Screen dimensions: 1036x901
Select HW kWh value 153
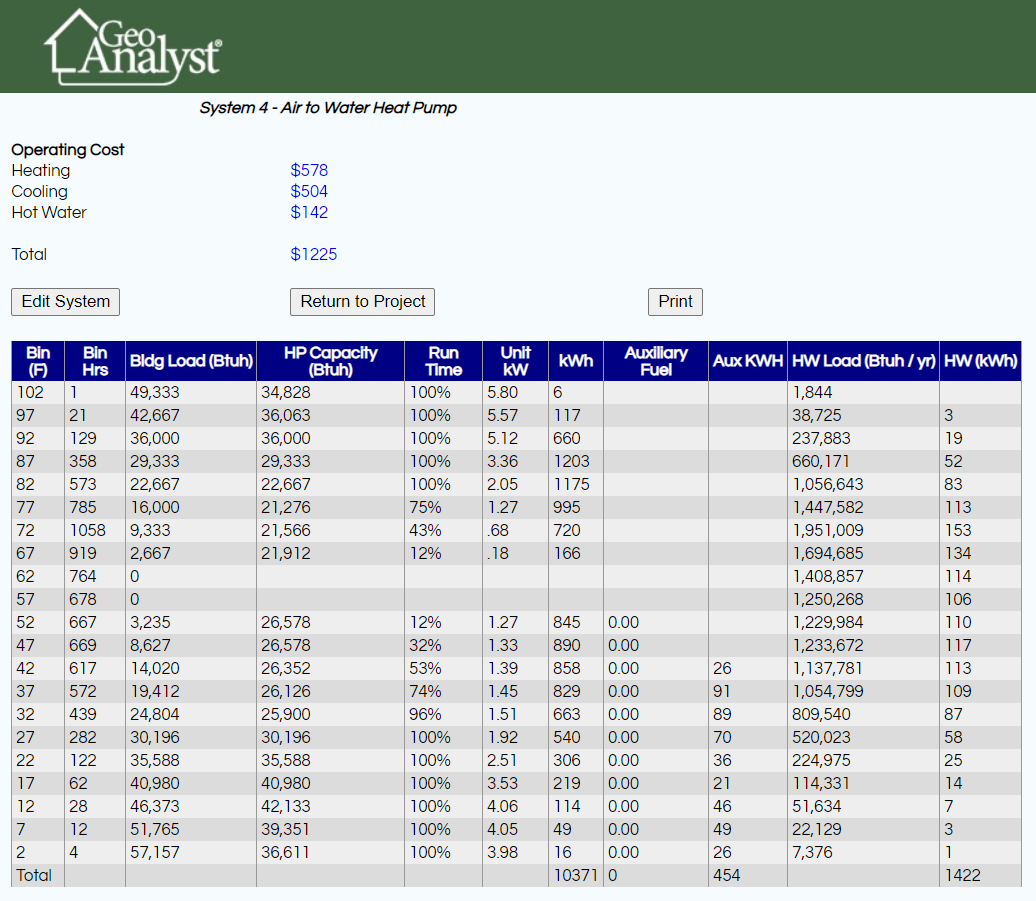click(958, 530)
